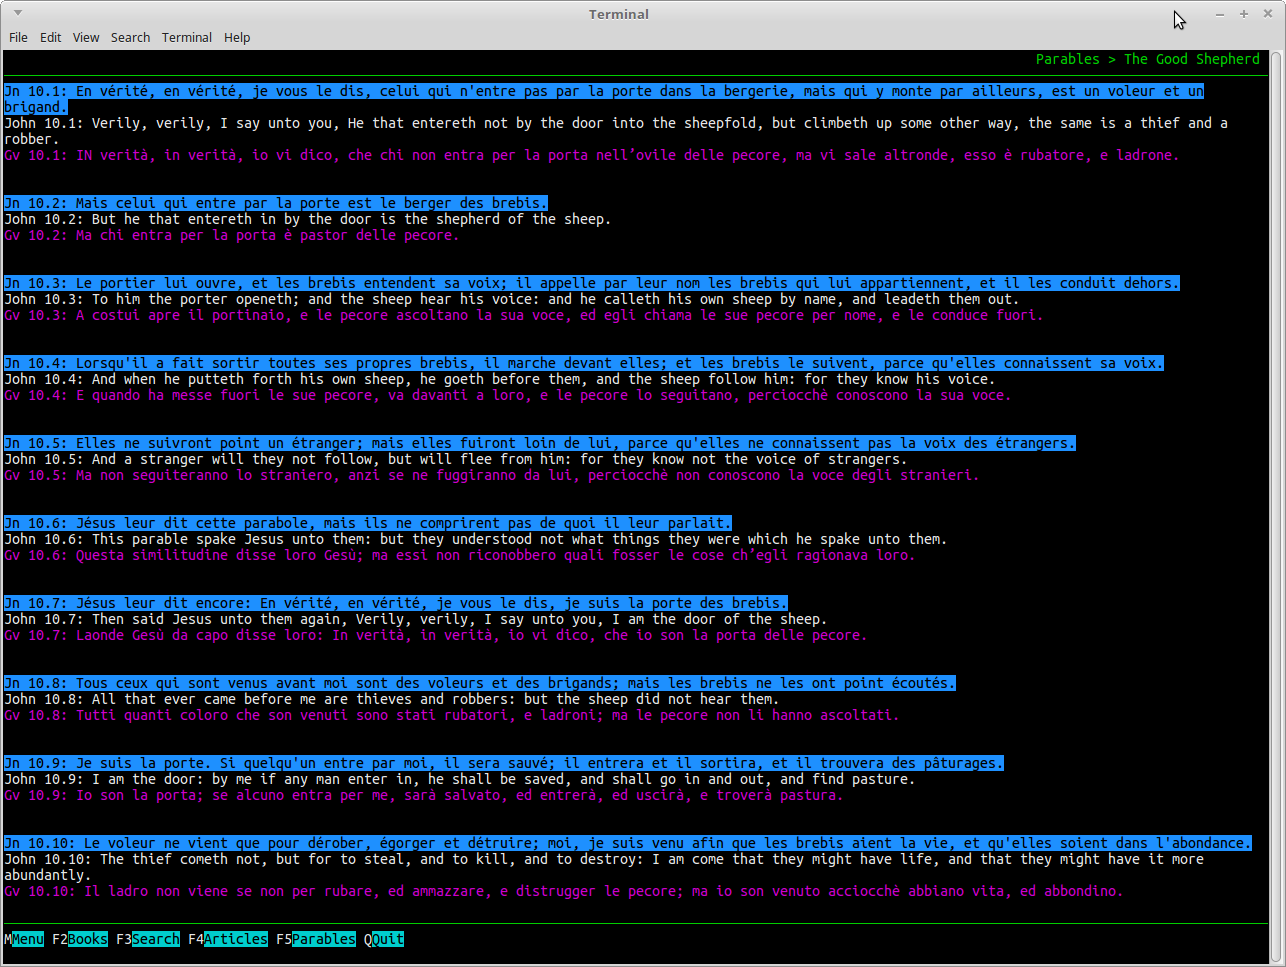Screen dimensions: 1286x967
Task: Select the highlighted French verse Jn 10.2
Action: (x=276, y=203)
